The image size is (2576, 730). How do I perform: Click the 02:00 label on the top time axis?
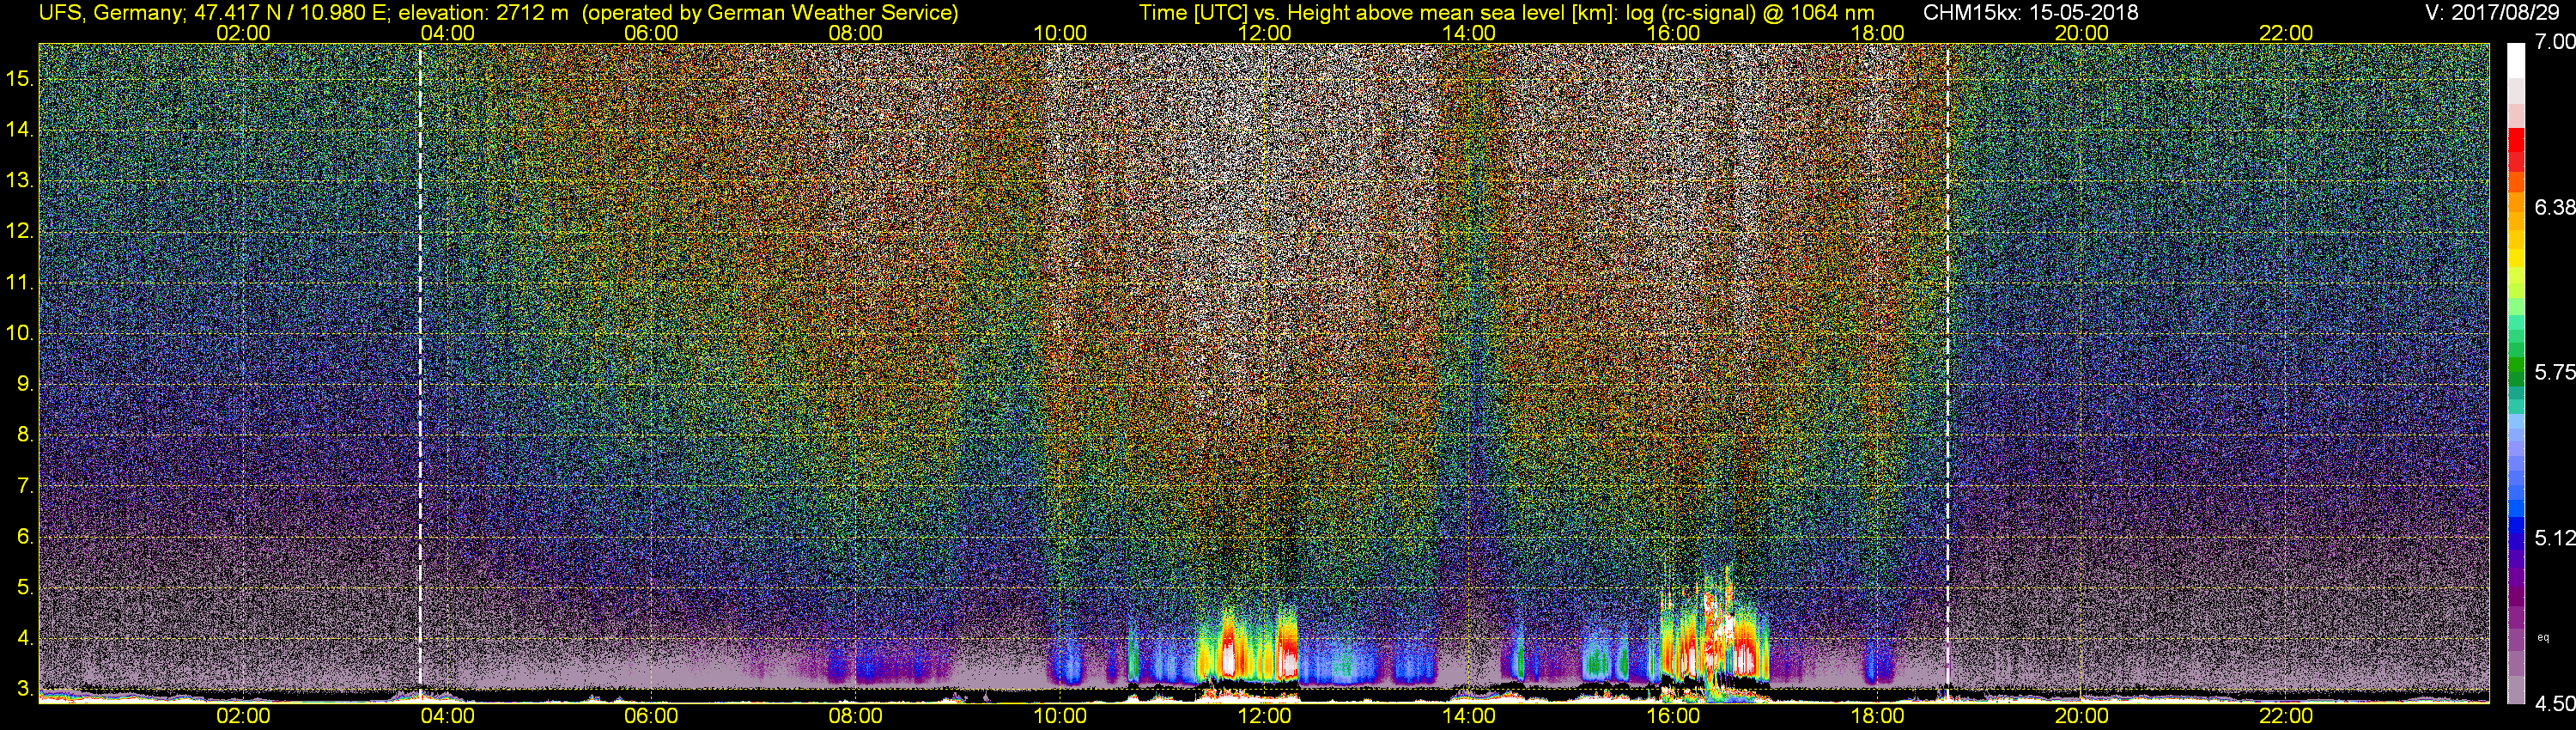[243, 33]
